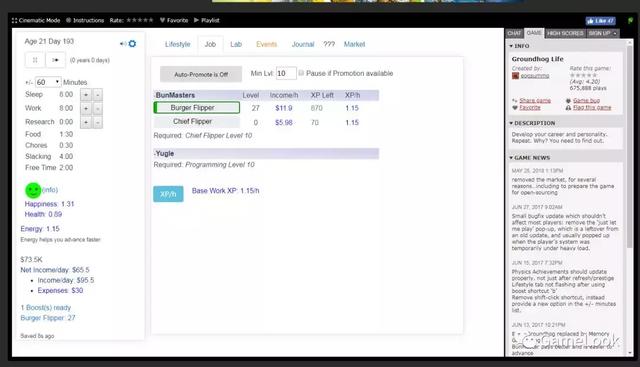Click the Min Lvl input field

coord(286,73)
